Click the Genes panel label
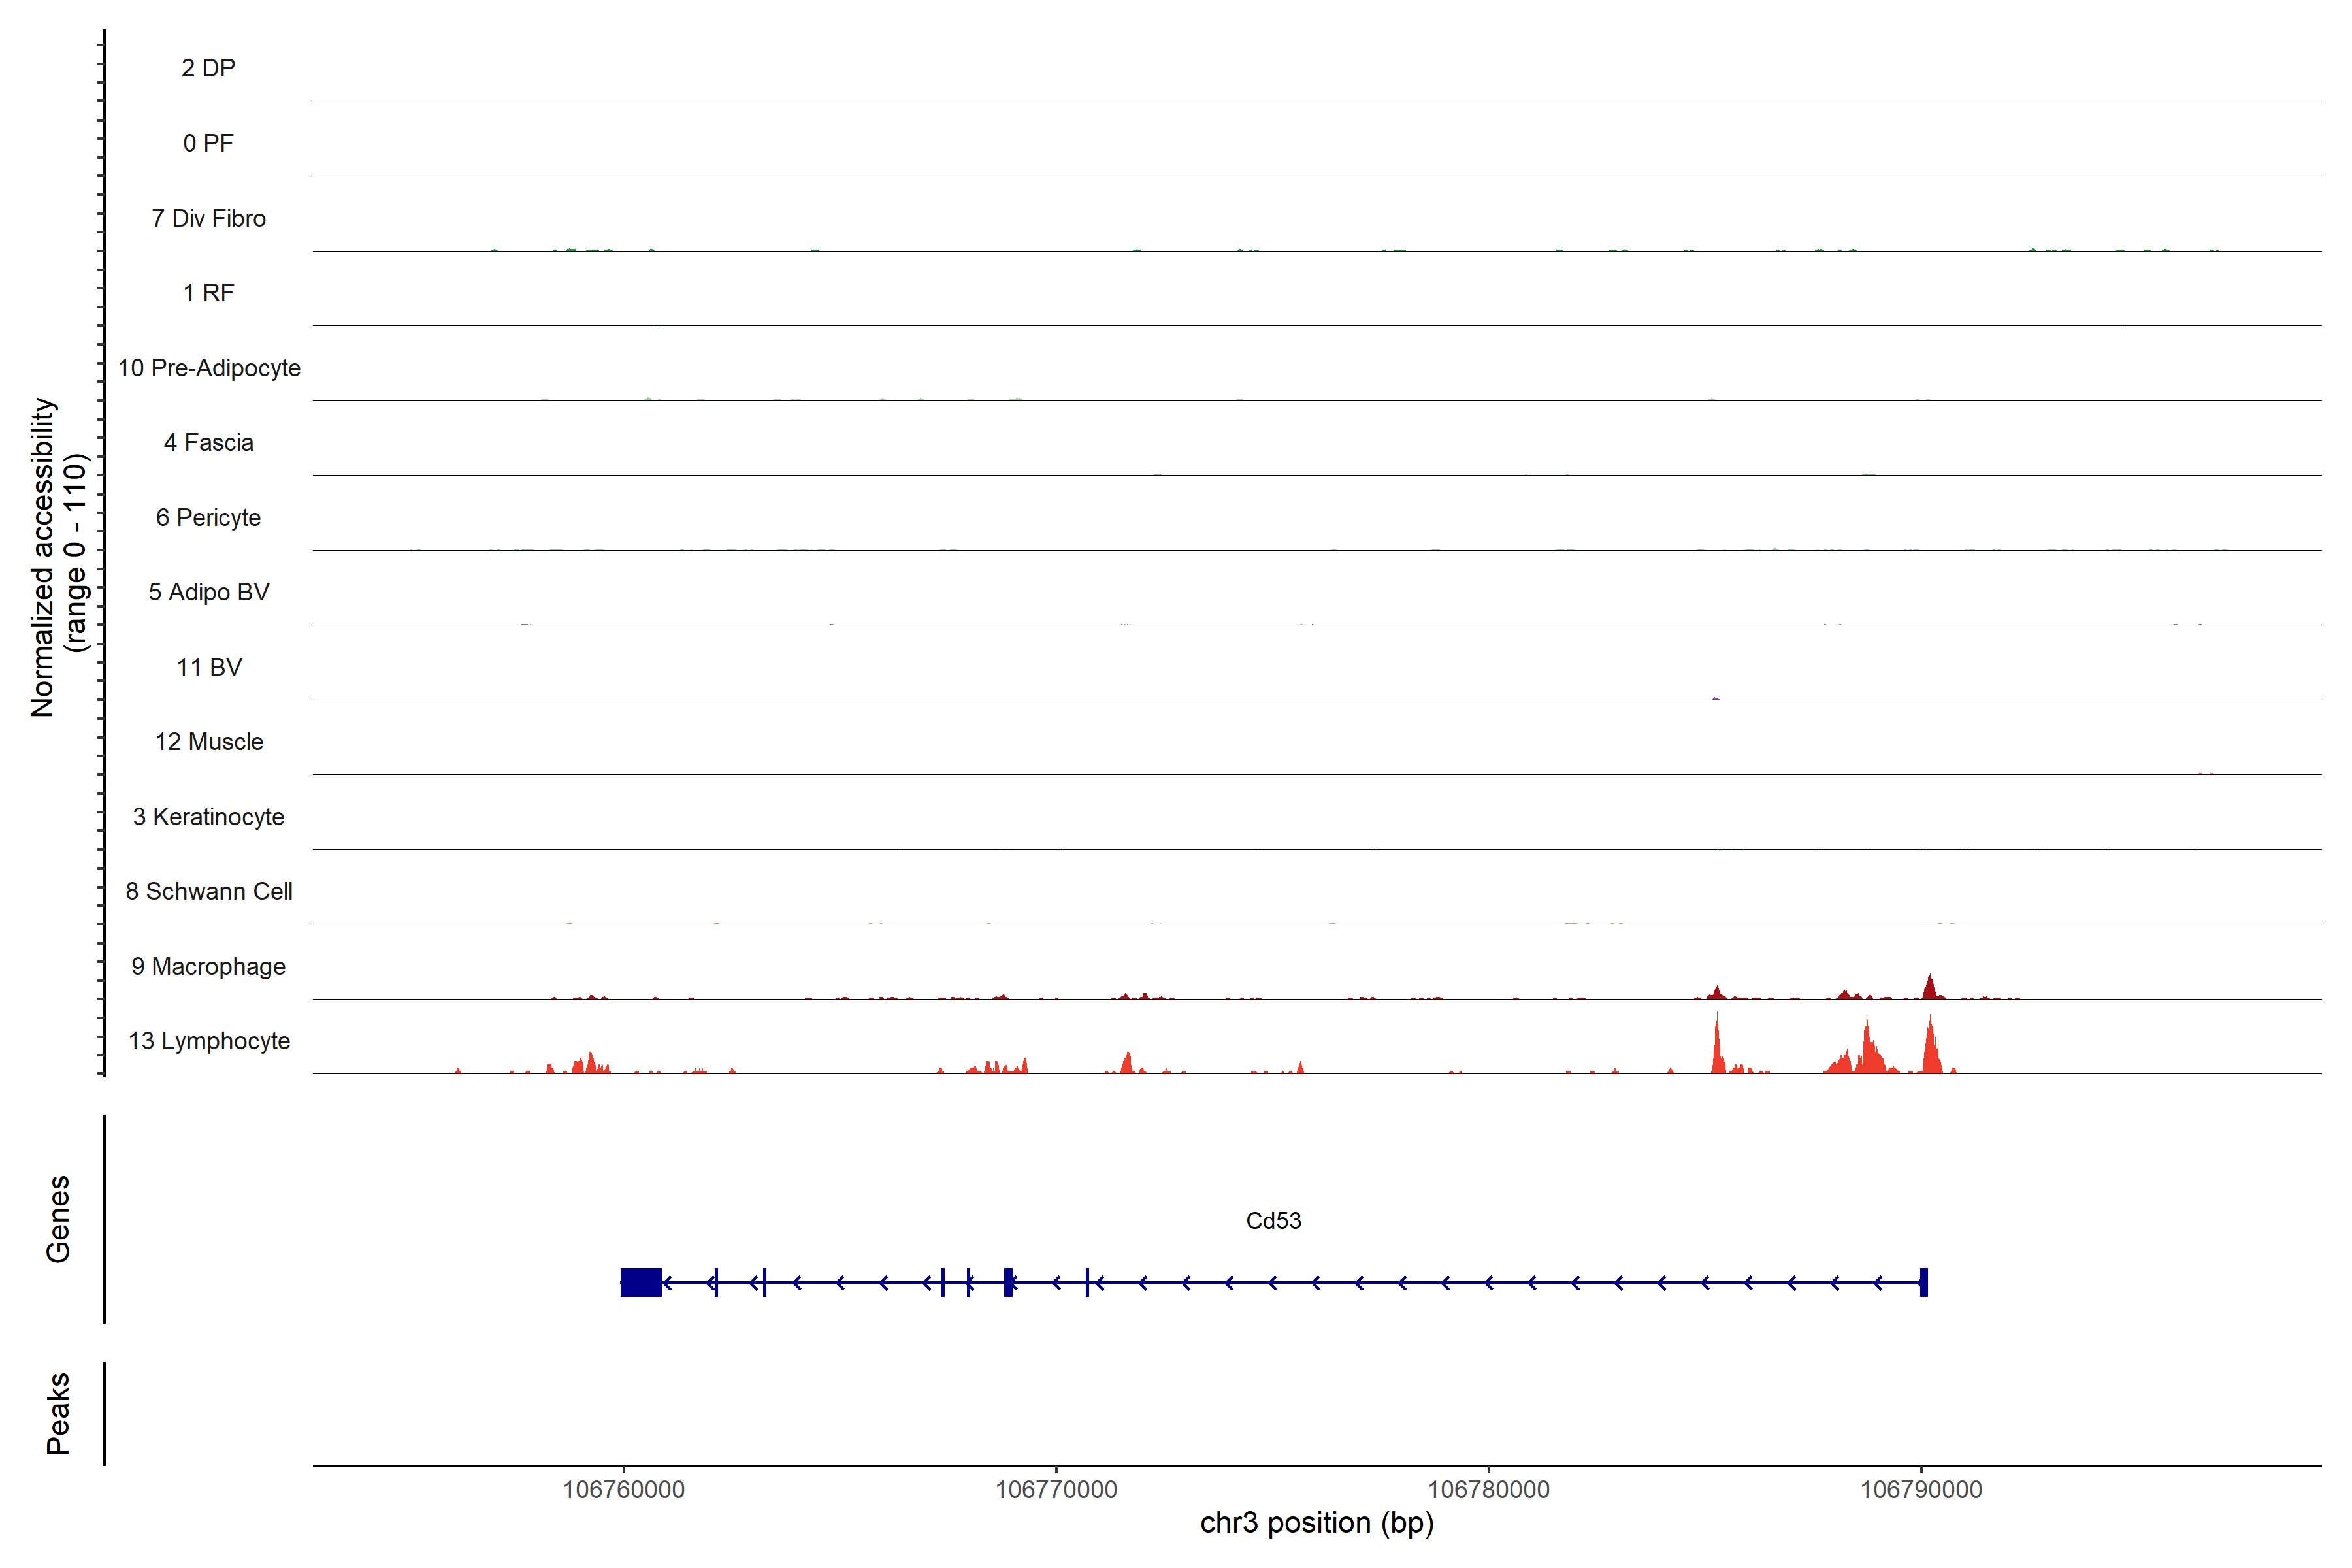2352x1568 pixels. (x=58, y=1218)
